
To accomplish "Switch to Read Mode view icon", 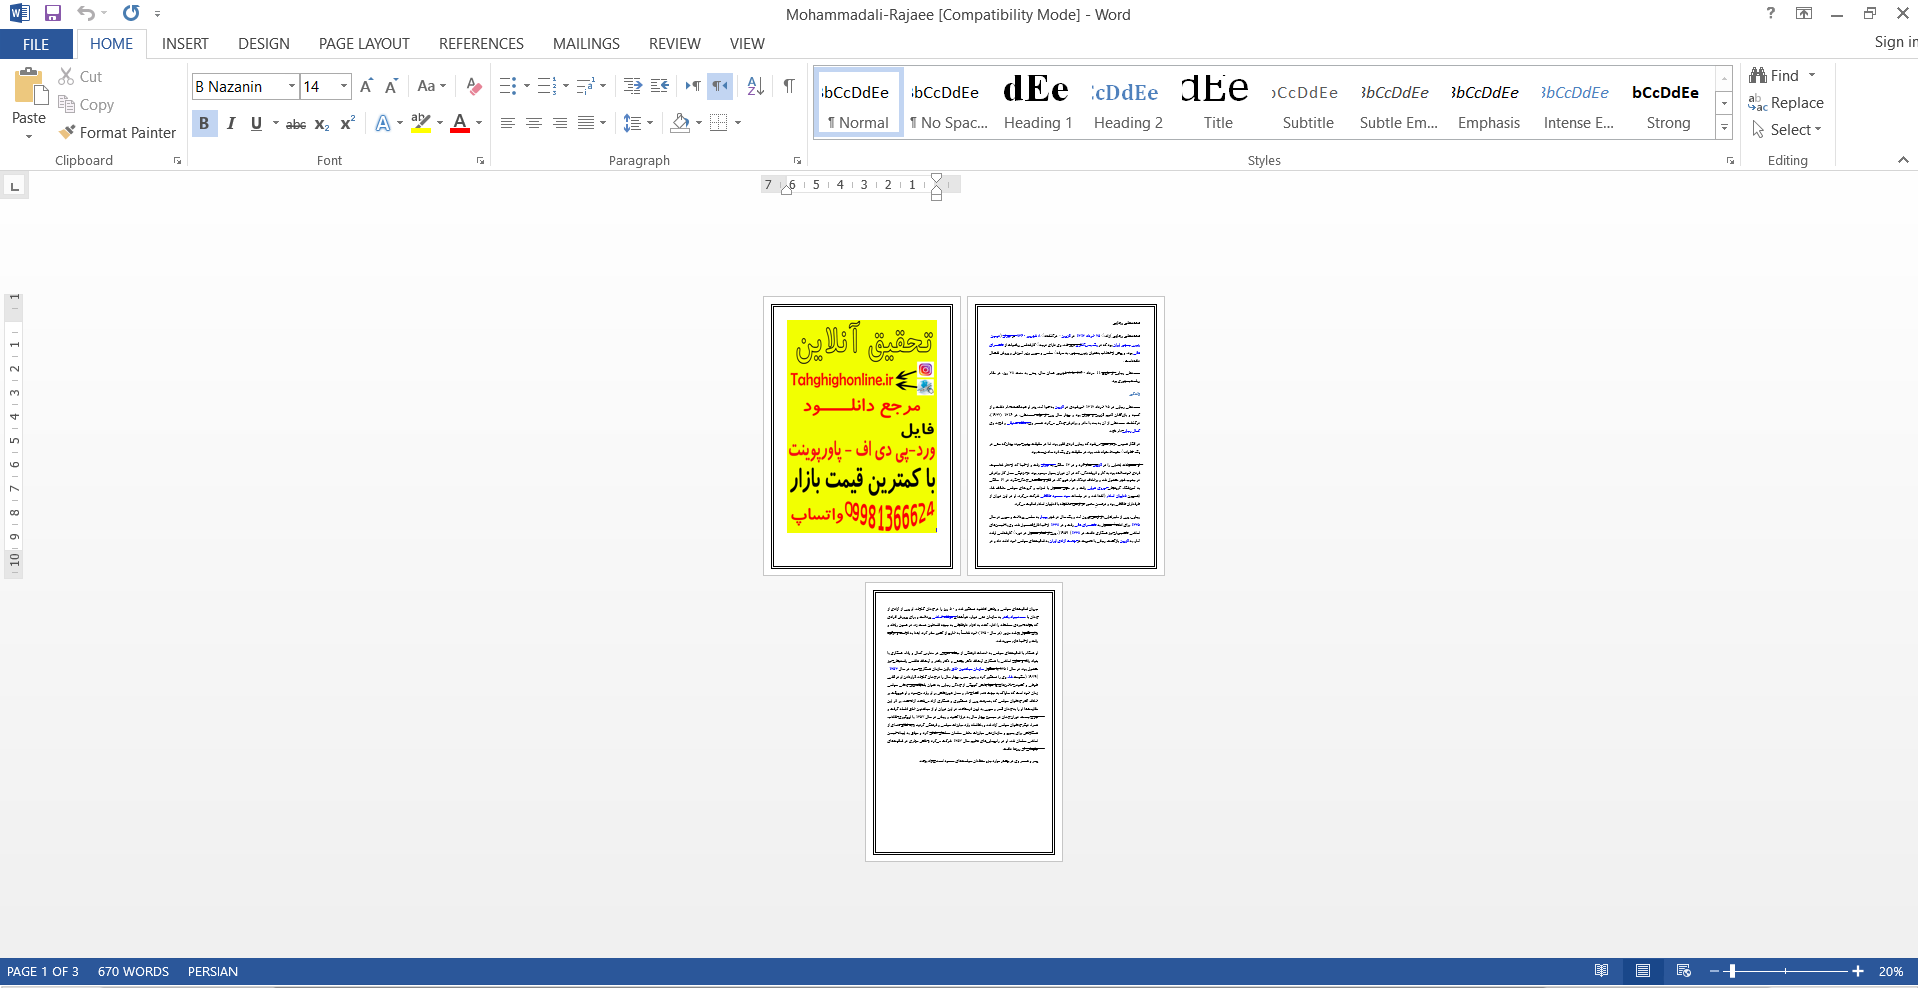I will [x=1602, y=971].
